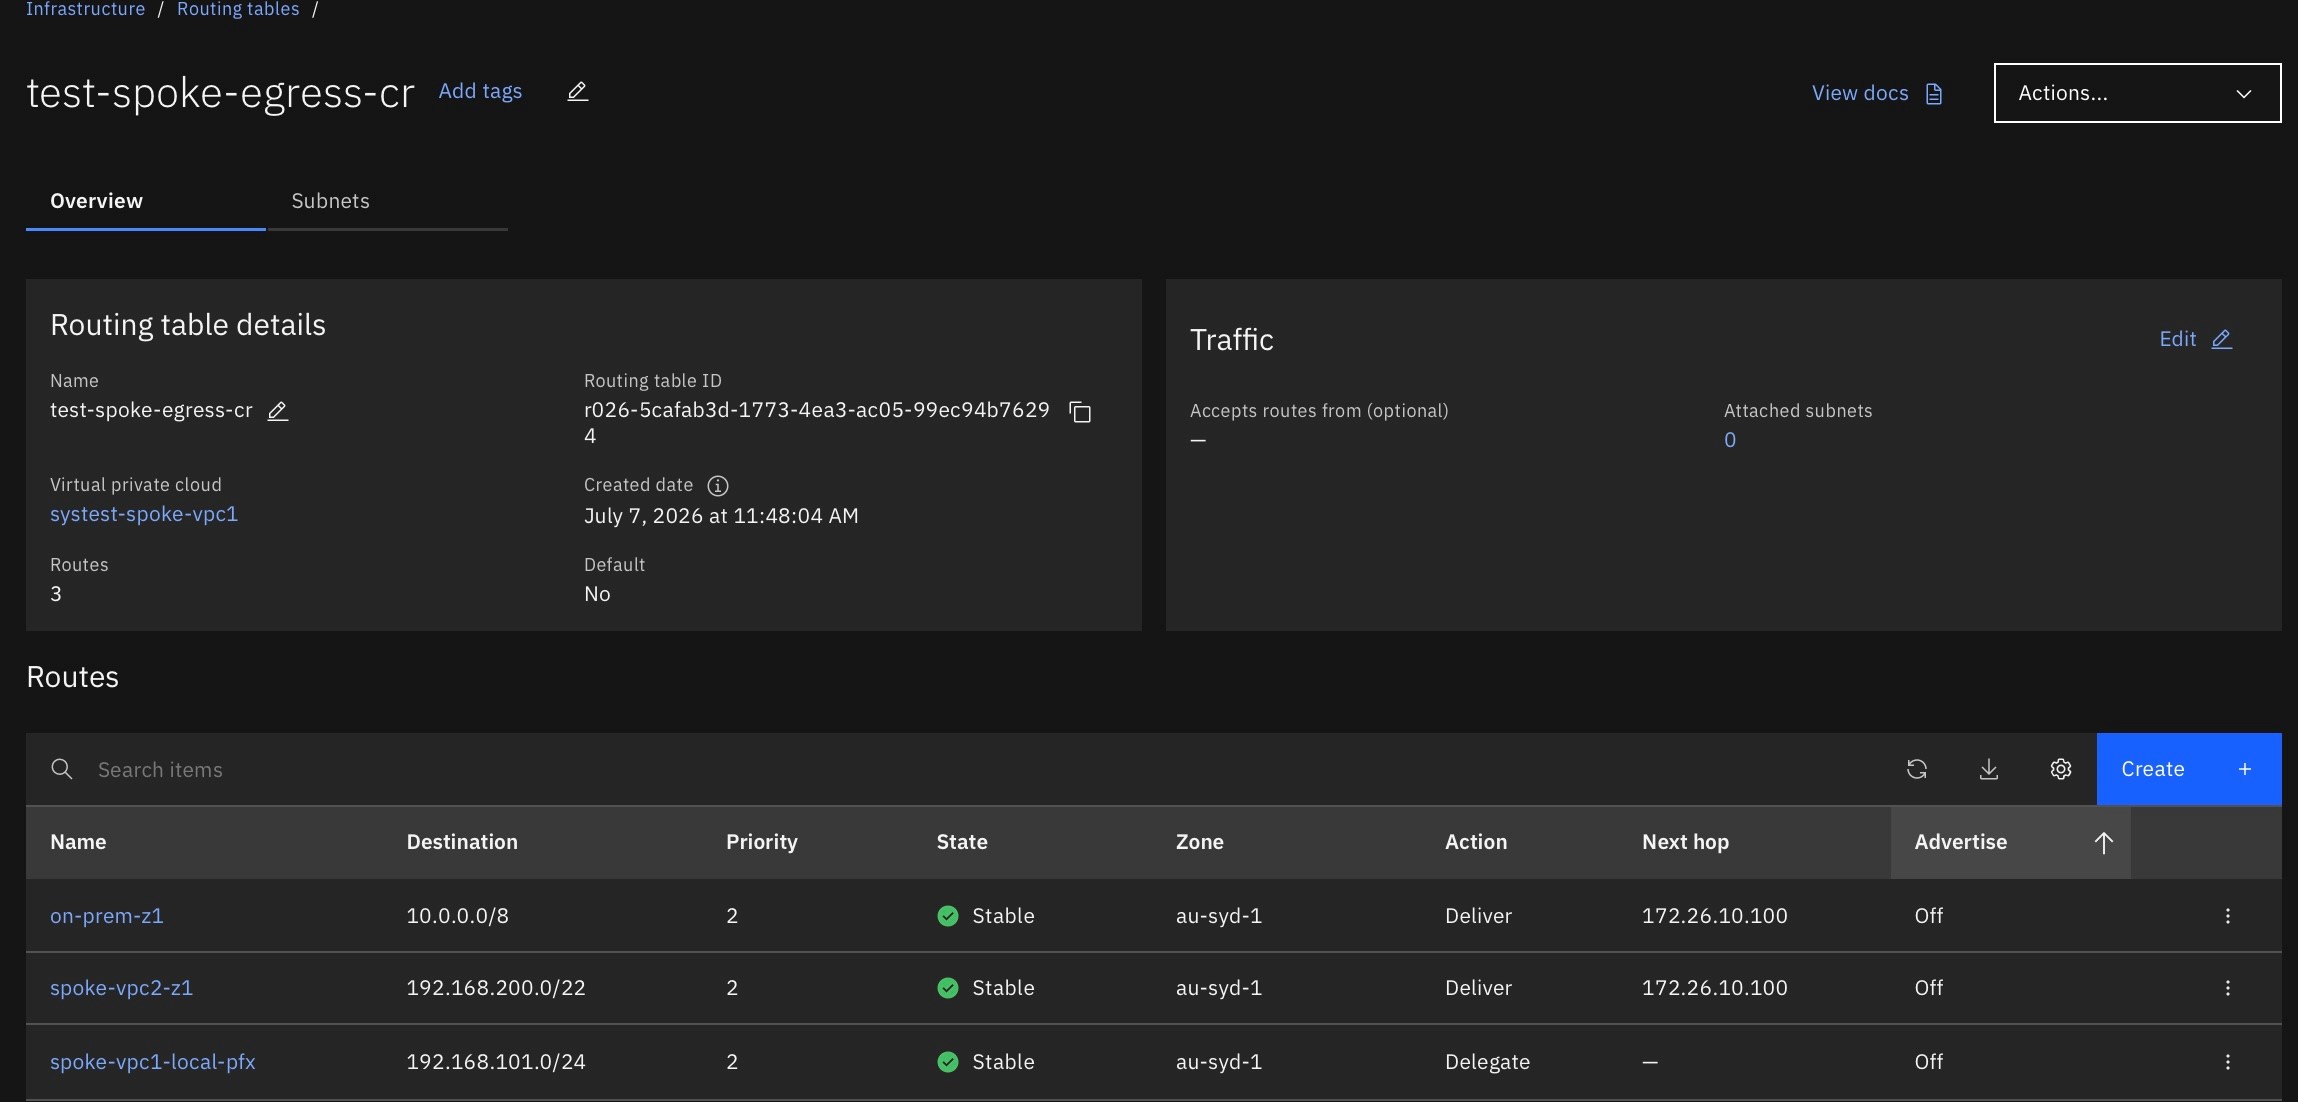Screen dimensions: 2298x1102
Task: Click Stable status icon for spoke-vpc2-z1
Action: coord(948,988)
